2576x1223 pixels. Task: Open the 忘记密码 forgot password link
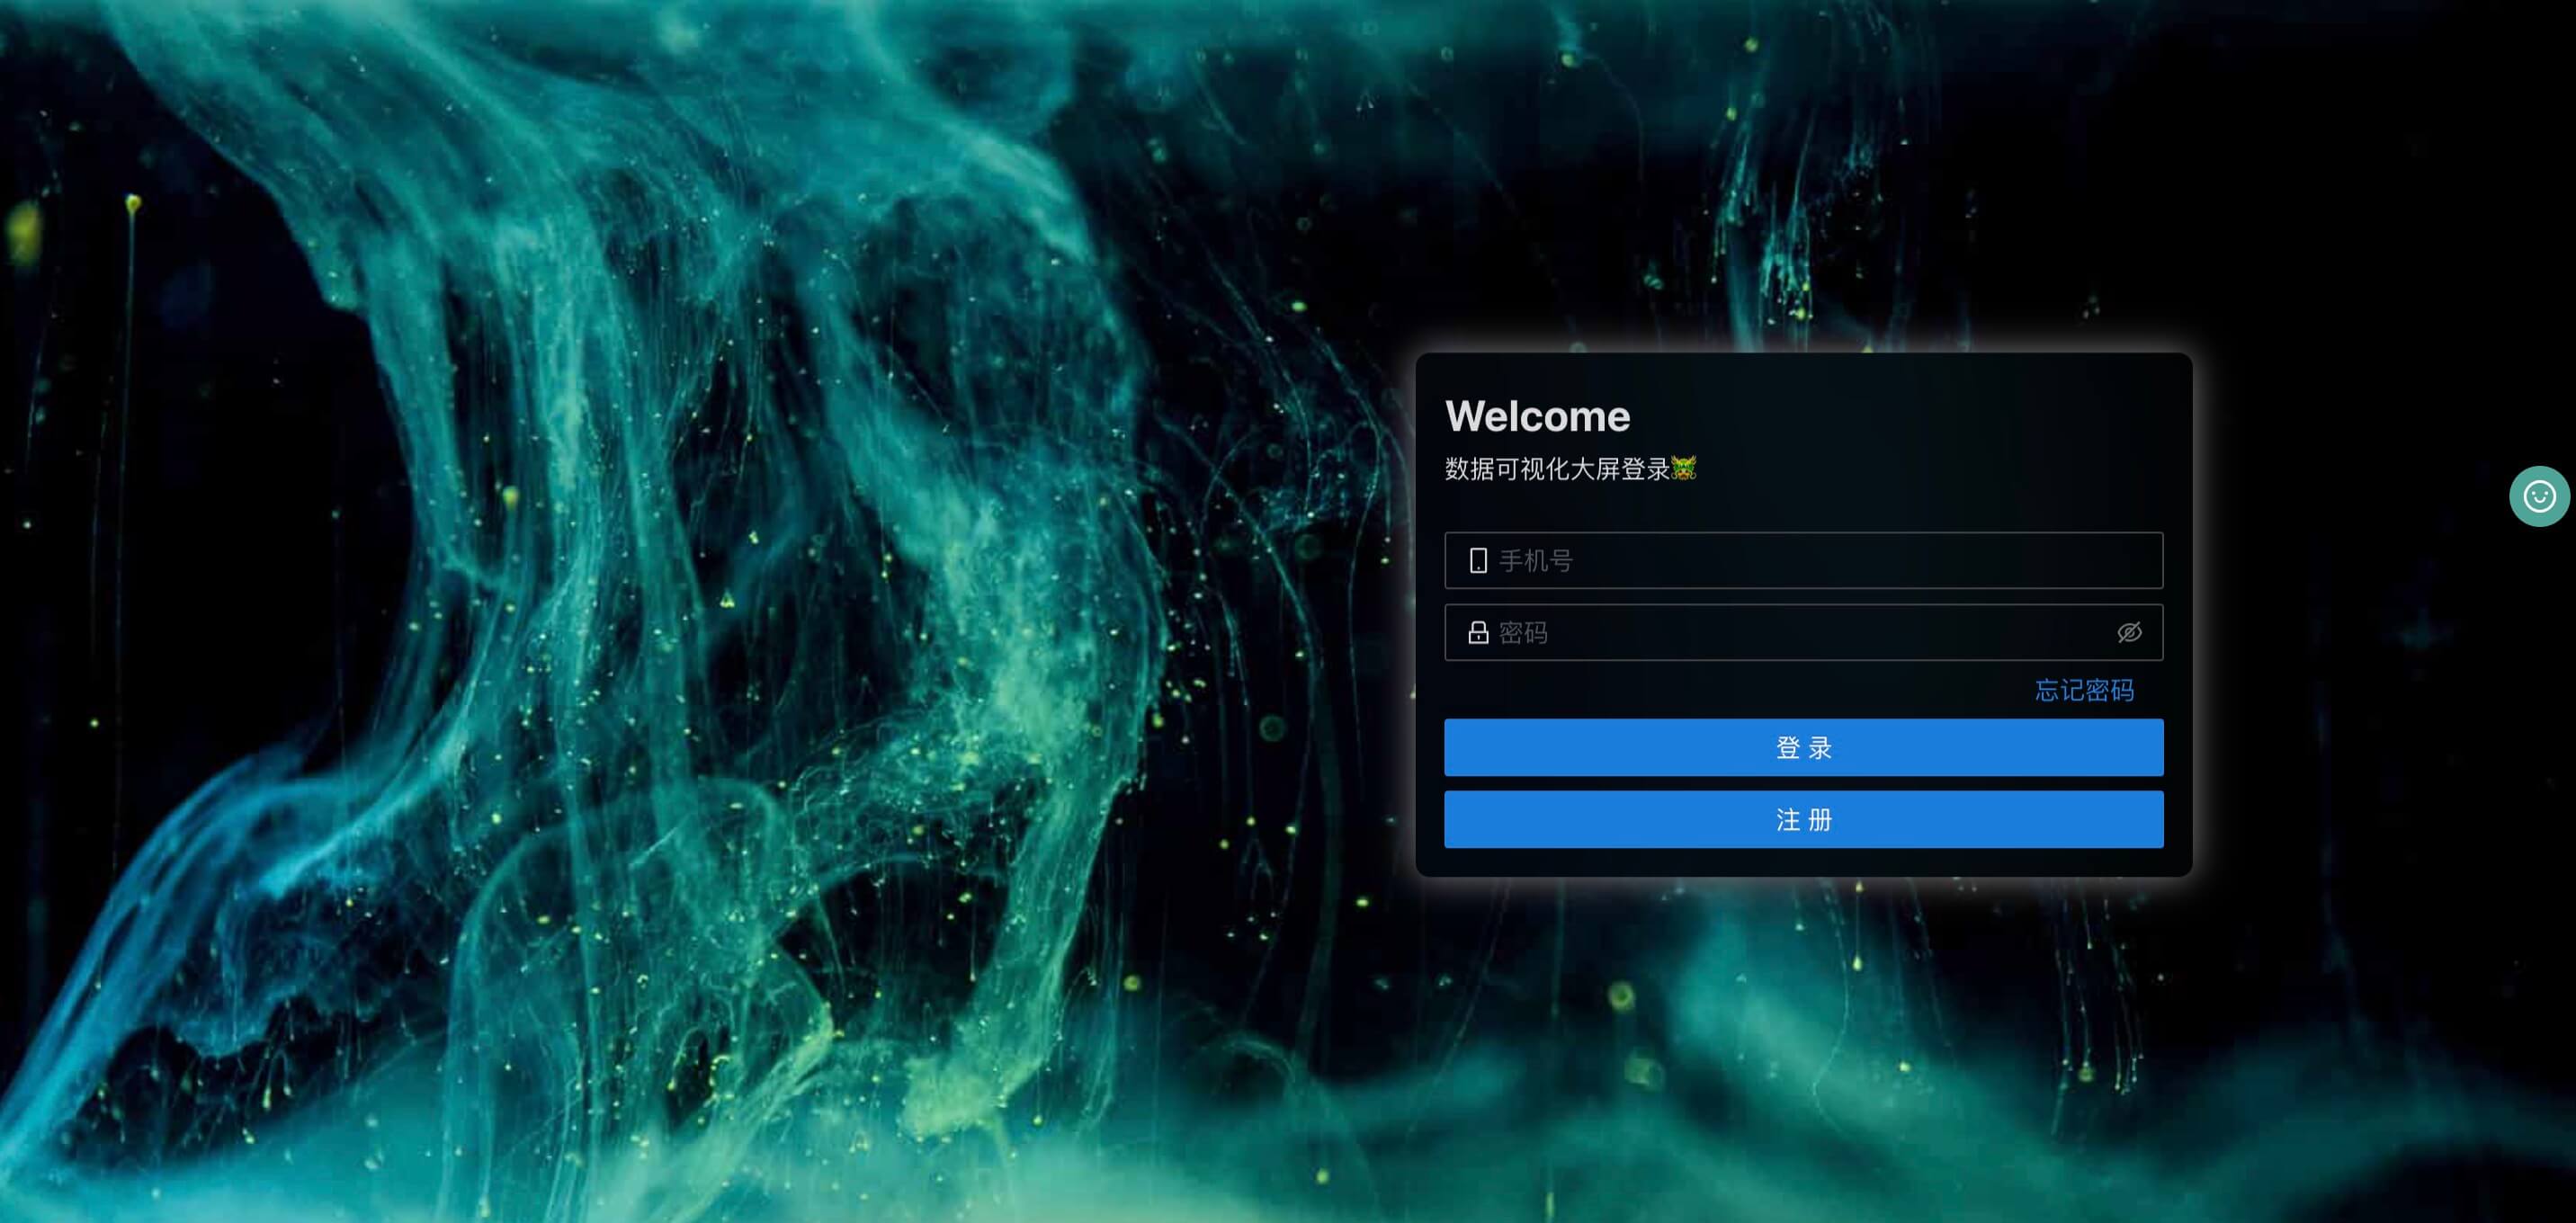pos(2084,690)
